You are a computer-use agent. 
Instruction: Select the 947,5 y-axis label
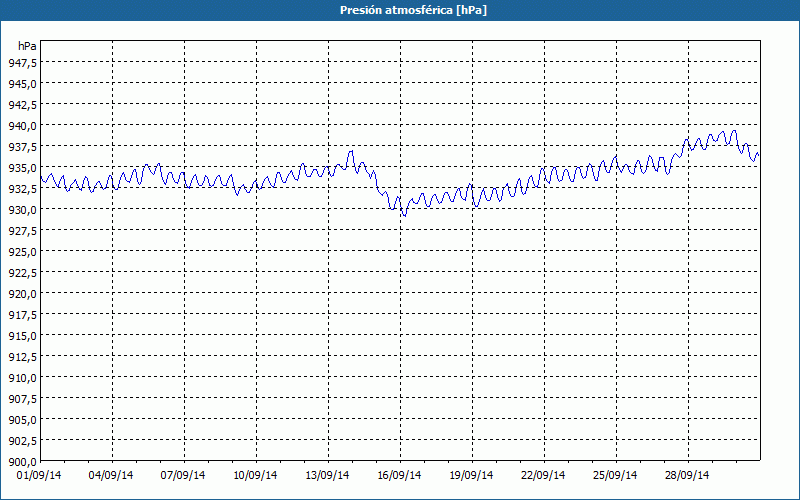pyautogui.click(x=22, y=62)
